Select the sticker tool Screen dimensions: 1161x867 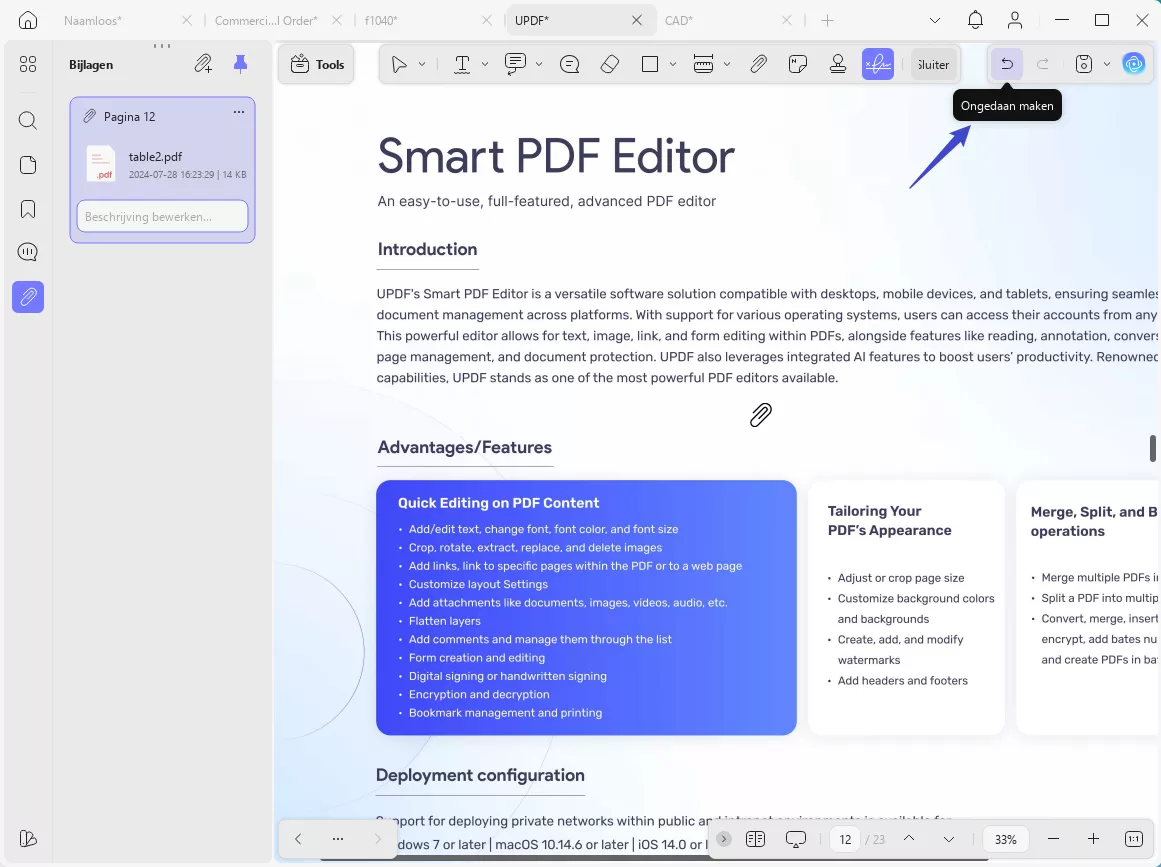798,64
